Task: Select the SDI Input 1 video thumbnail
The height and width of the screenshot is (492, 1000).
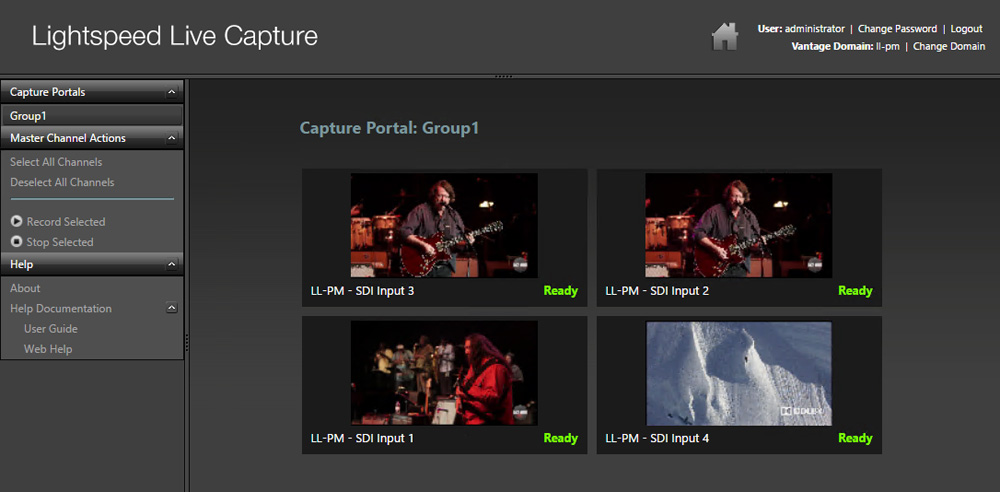Action: [x=444, y=373]
